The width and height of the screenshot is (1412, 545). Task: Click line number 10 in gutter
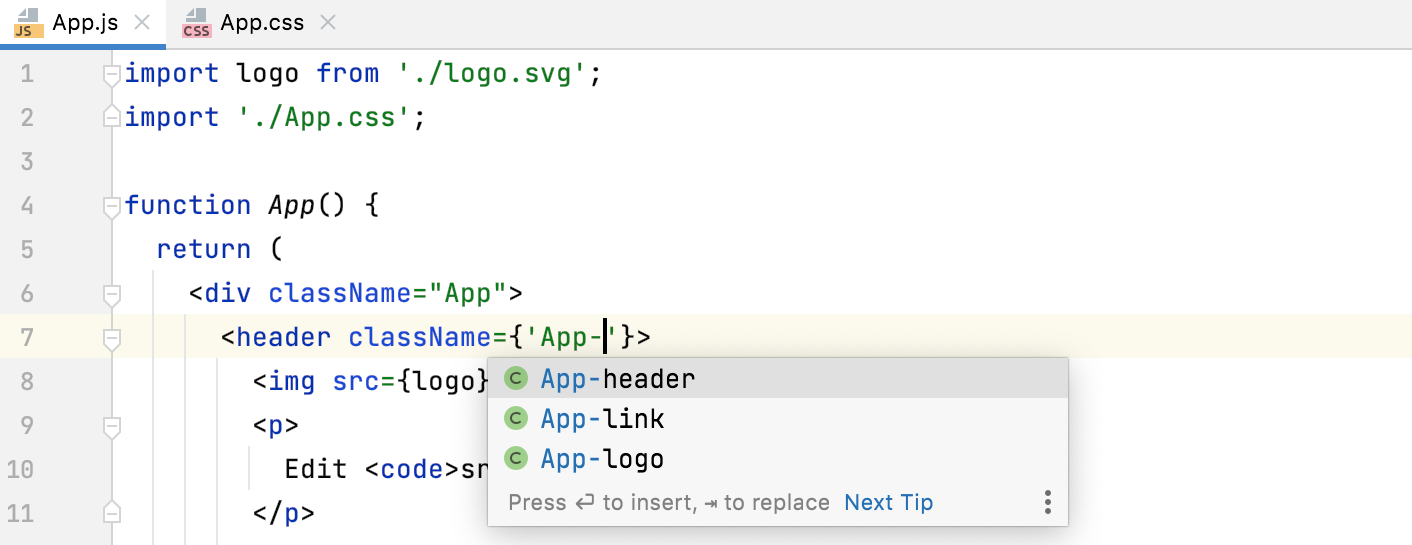coord(20,470)
